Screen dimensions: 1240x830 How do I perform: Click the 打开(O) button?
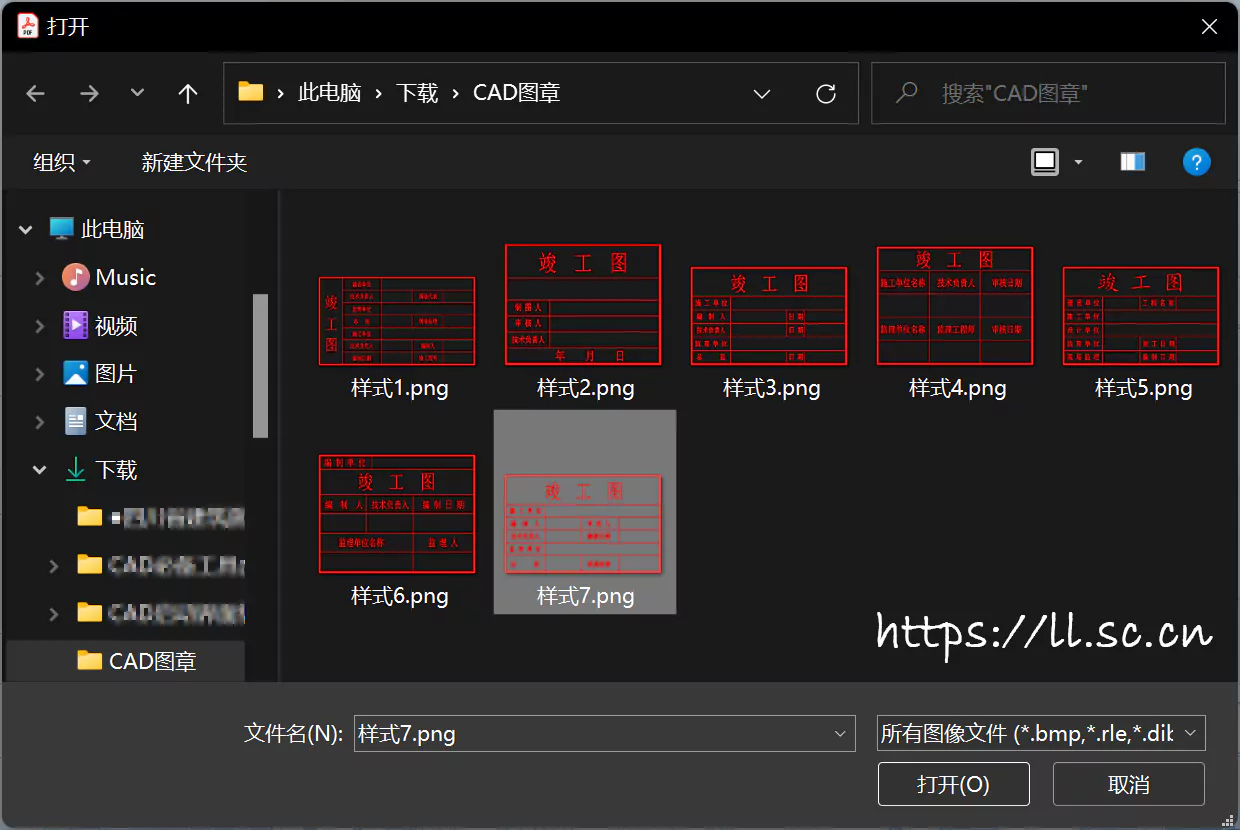pyautogui.click(x=953, y=784)
